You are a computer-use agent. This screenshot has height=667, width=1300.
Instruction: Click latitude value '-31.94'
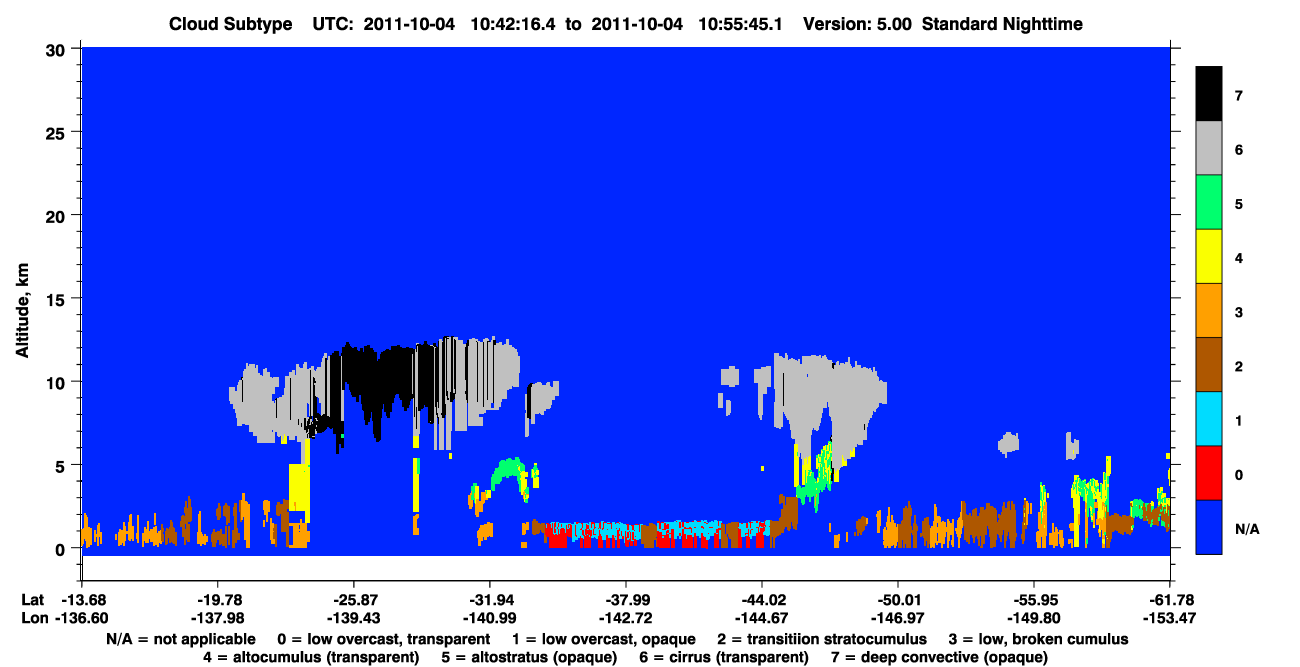coord(490,600)
